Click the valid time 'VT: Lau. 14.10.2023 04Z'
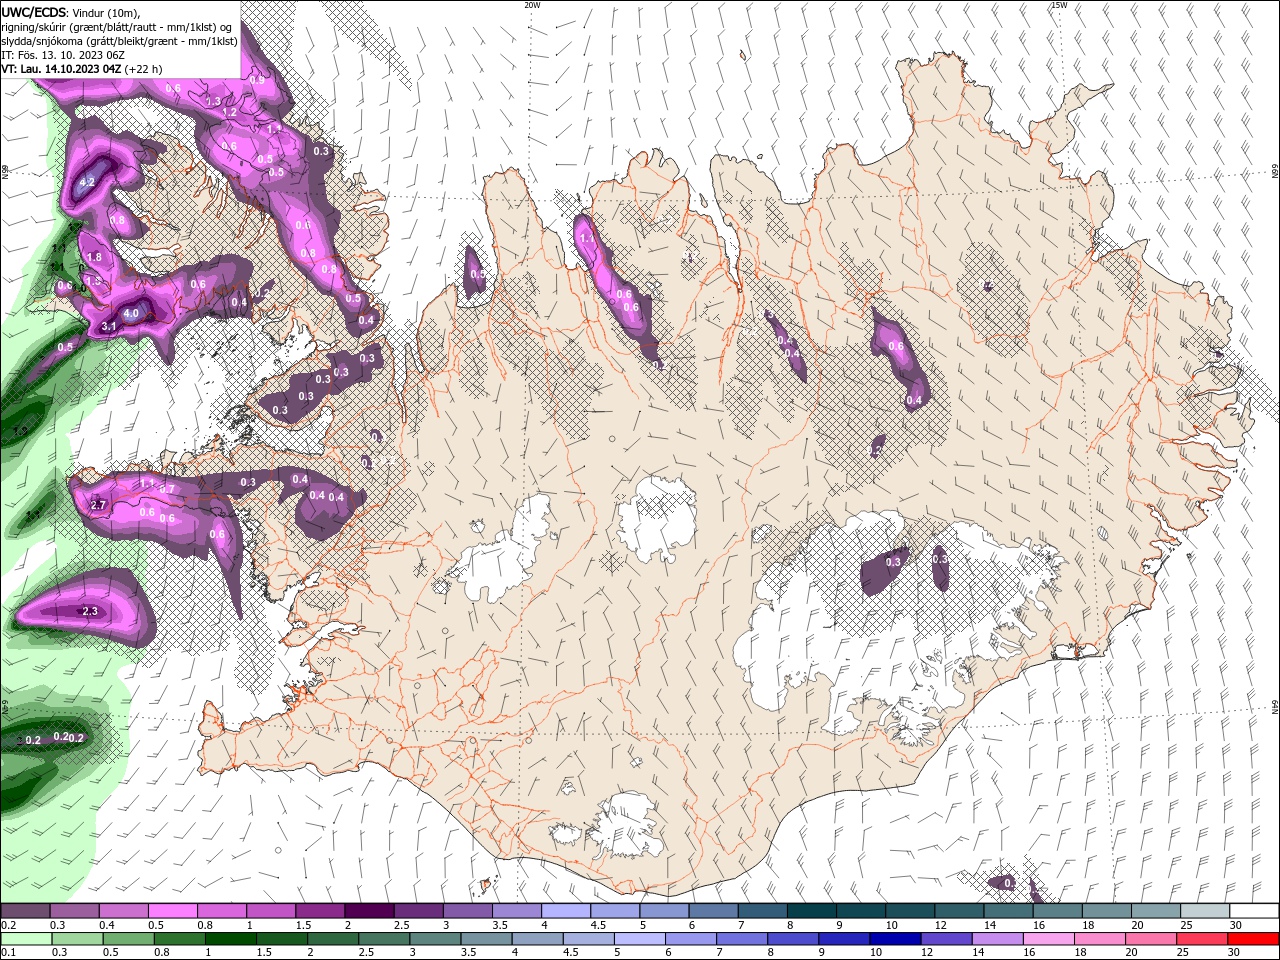 tap(62, 69)
